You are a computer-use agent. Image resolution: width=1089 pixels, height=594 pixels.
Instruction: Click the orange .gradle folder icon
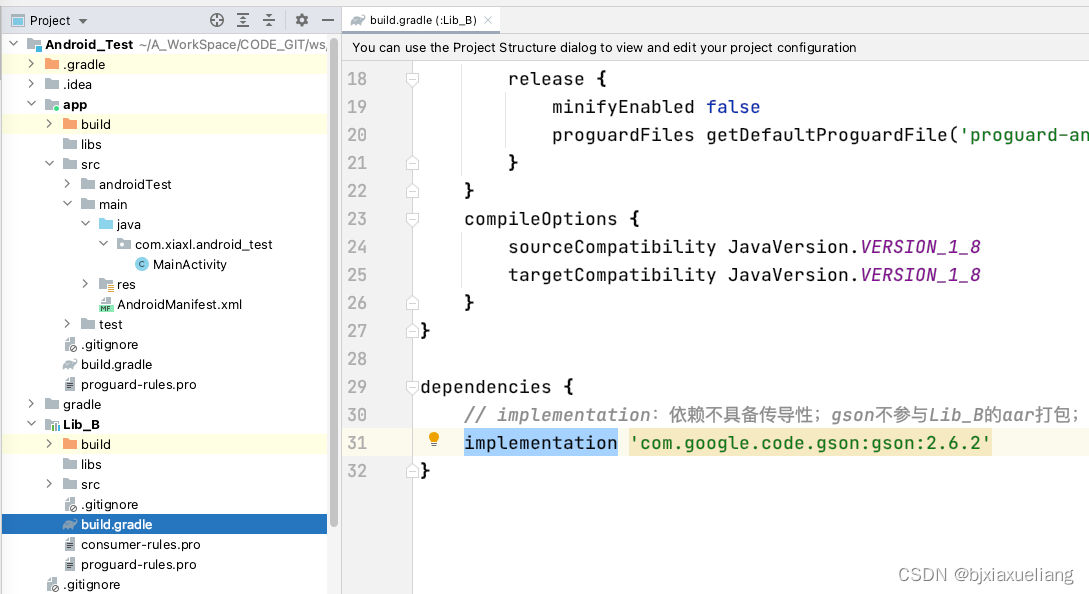[52, 64]
